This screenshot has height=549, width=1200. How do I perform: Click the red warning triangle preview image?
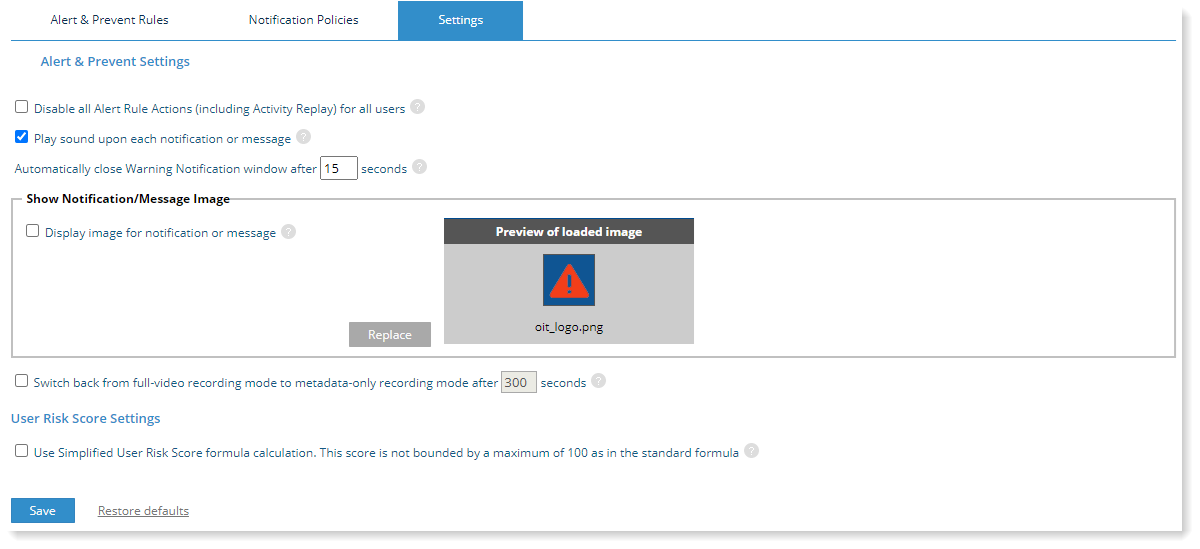point(569,280)
